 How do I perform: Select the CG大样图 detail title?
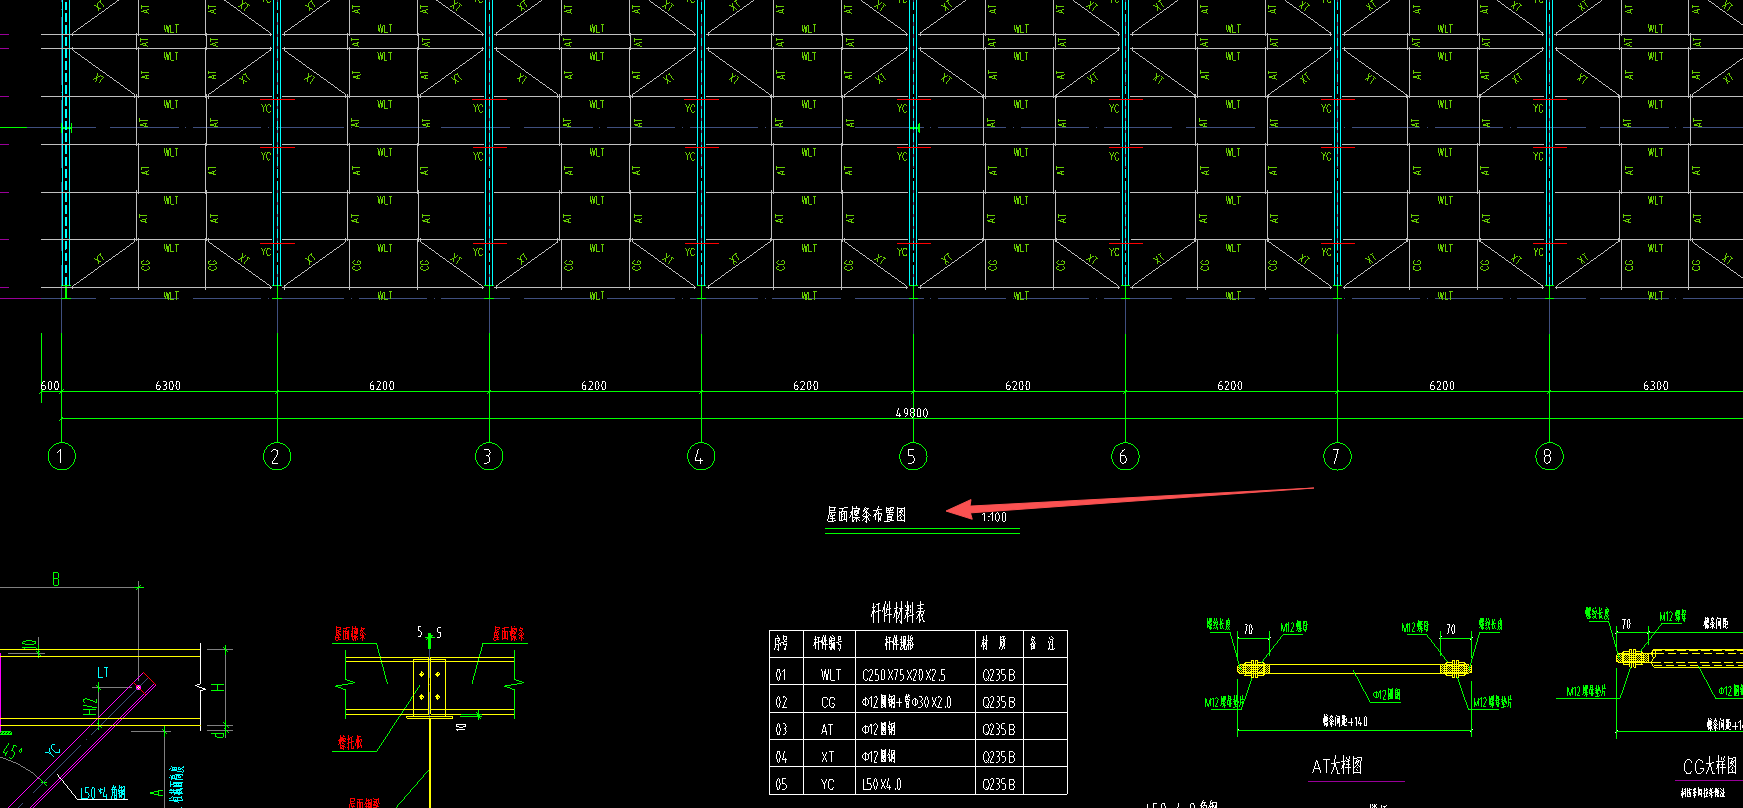(1710, 766)
